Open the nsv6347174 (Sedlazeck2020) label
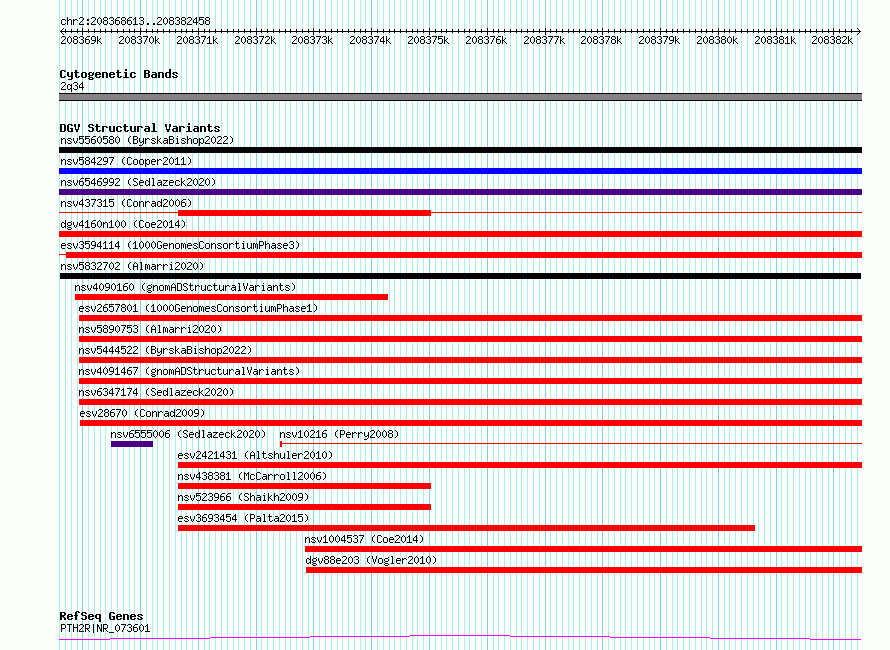Image resolution: width=890 pixels, height=650 pixels. click(156, 392)
